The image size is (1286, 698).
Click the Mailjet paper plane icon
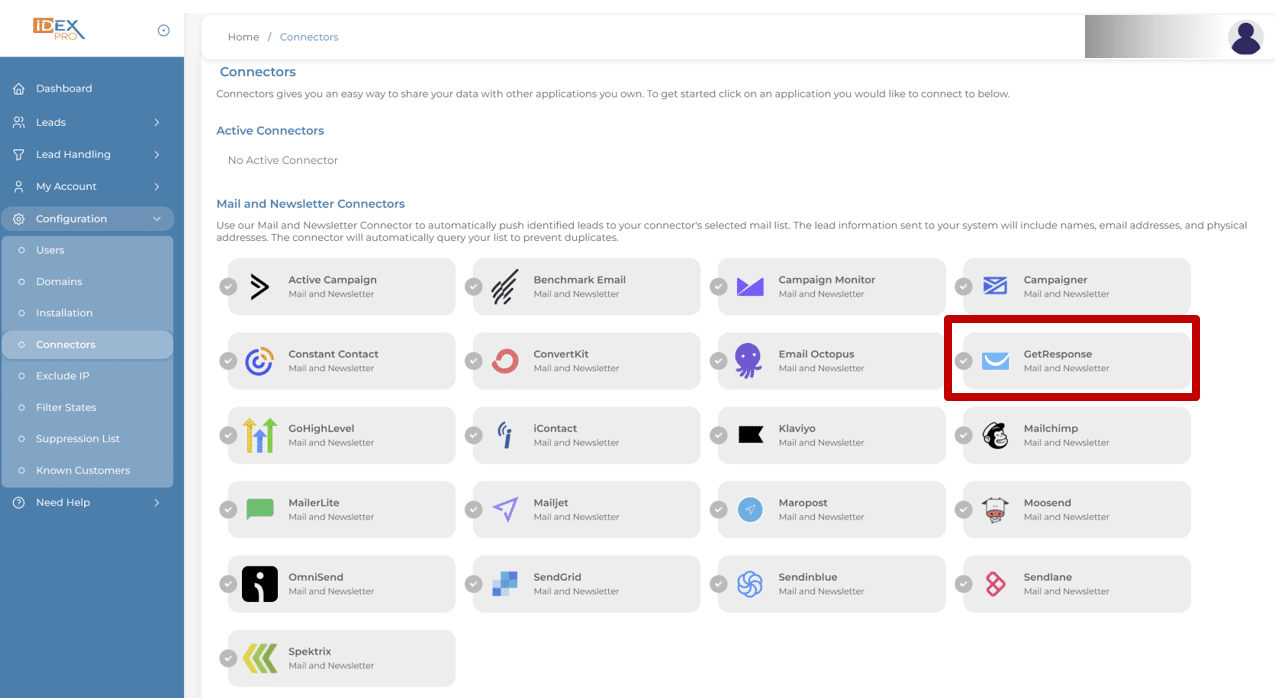505,509
